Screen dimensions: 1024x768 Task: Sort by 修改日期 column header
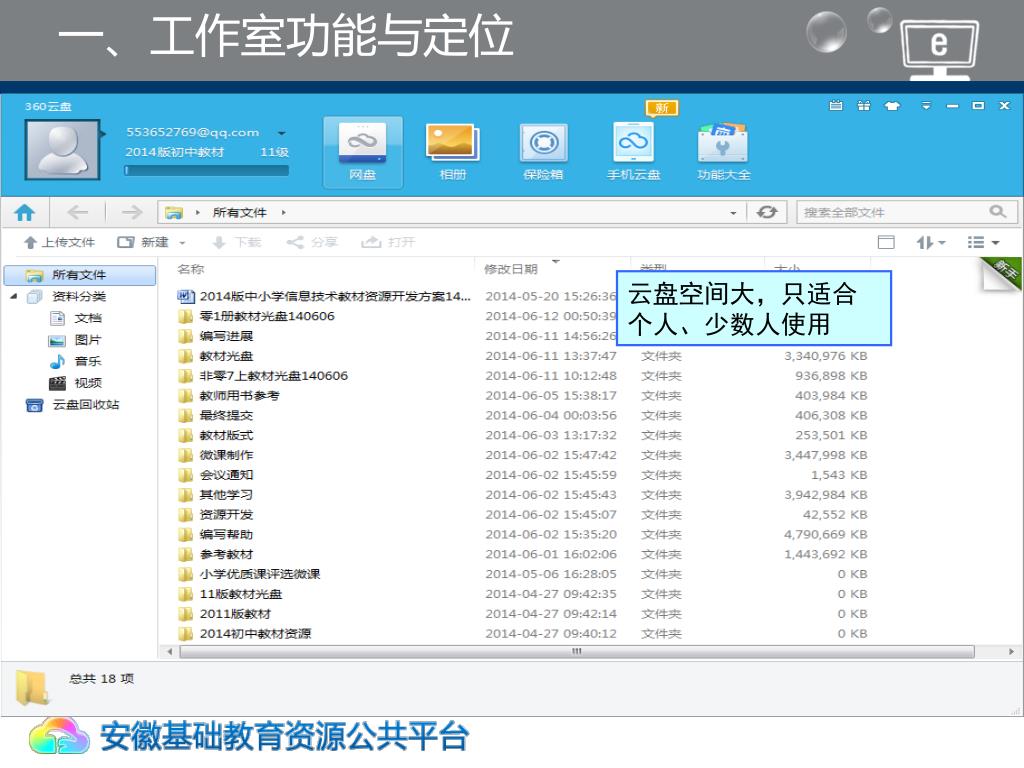(x=511, y=269)
